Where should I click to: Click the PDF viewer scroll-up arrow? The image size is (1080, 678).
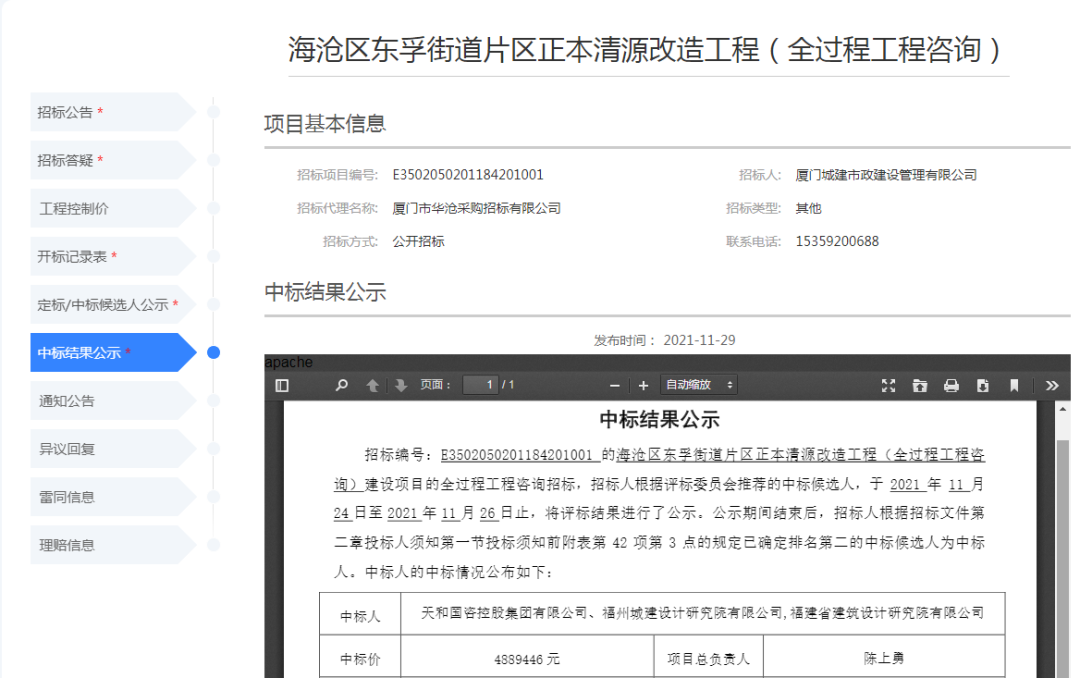[x=1063, y=409]
